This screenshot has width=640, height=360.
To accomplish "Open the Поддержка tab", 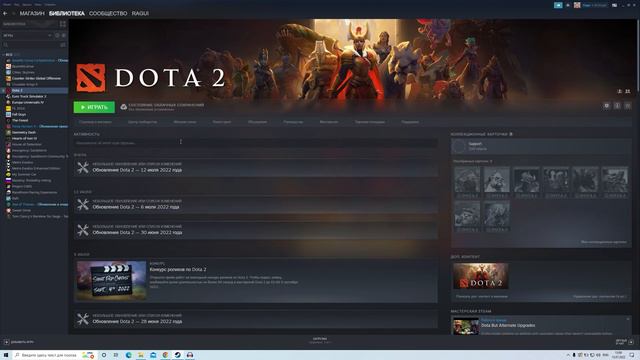I will click(x=410, y=122).
